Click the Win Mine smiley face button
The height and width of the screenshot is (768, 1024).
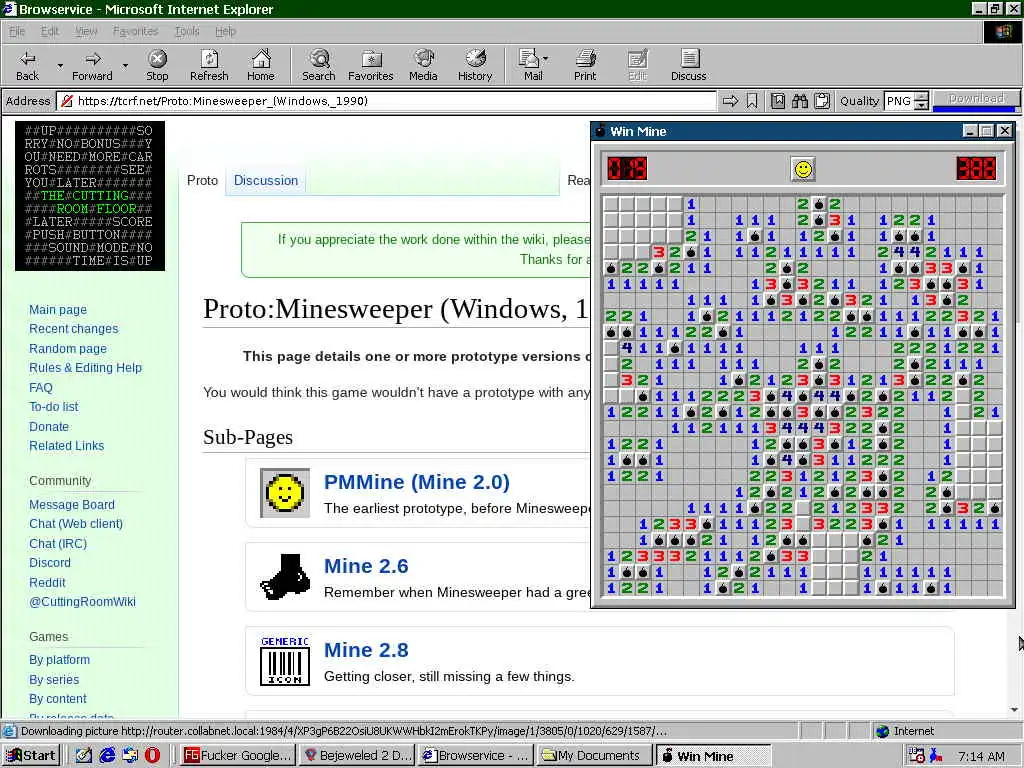(x=803, y=169)
